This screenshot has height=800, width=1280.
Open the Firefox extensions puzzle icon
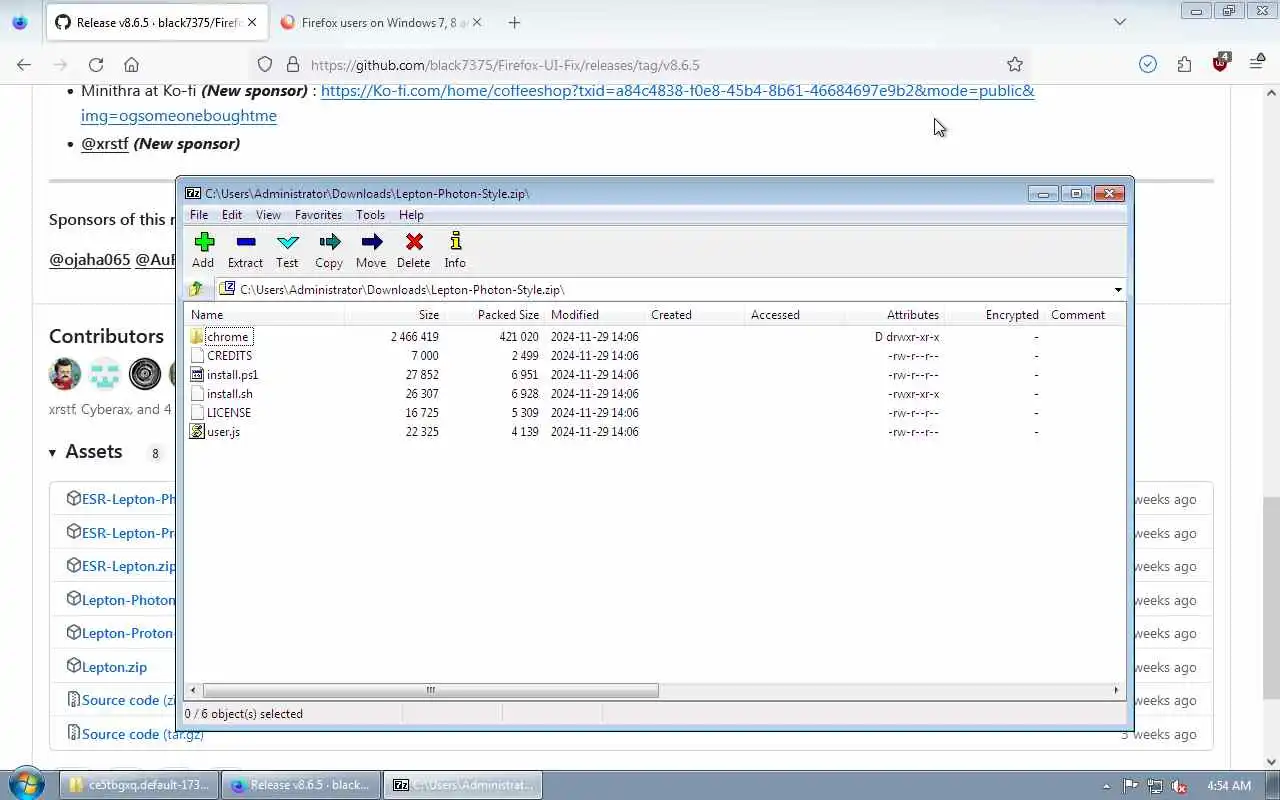coord(1184,65)
